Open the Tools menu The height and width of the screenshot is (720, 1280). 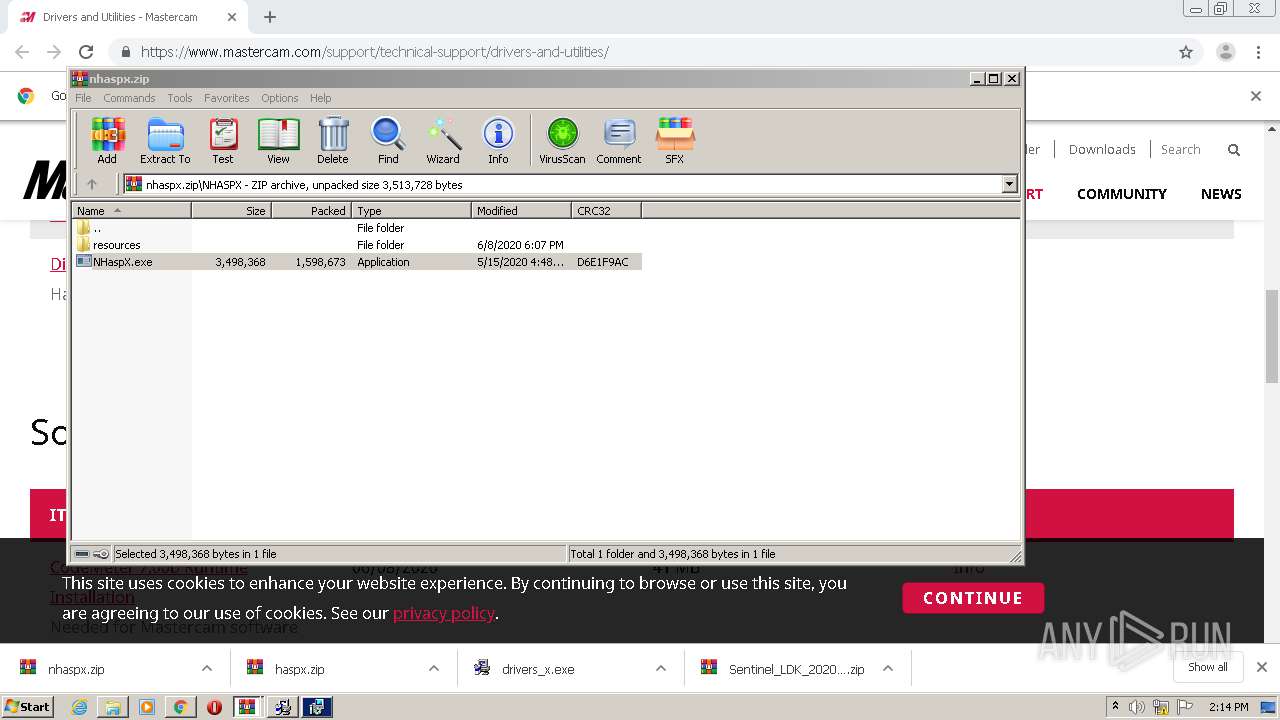(x=180, y=98)
